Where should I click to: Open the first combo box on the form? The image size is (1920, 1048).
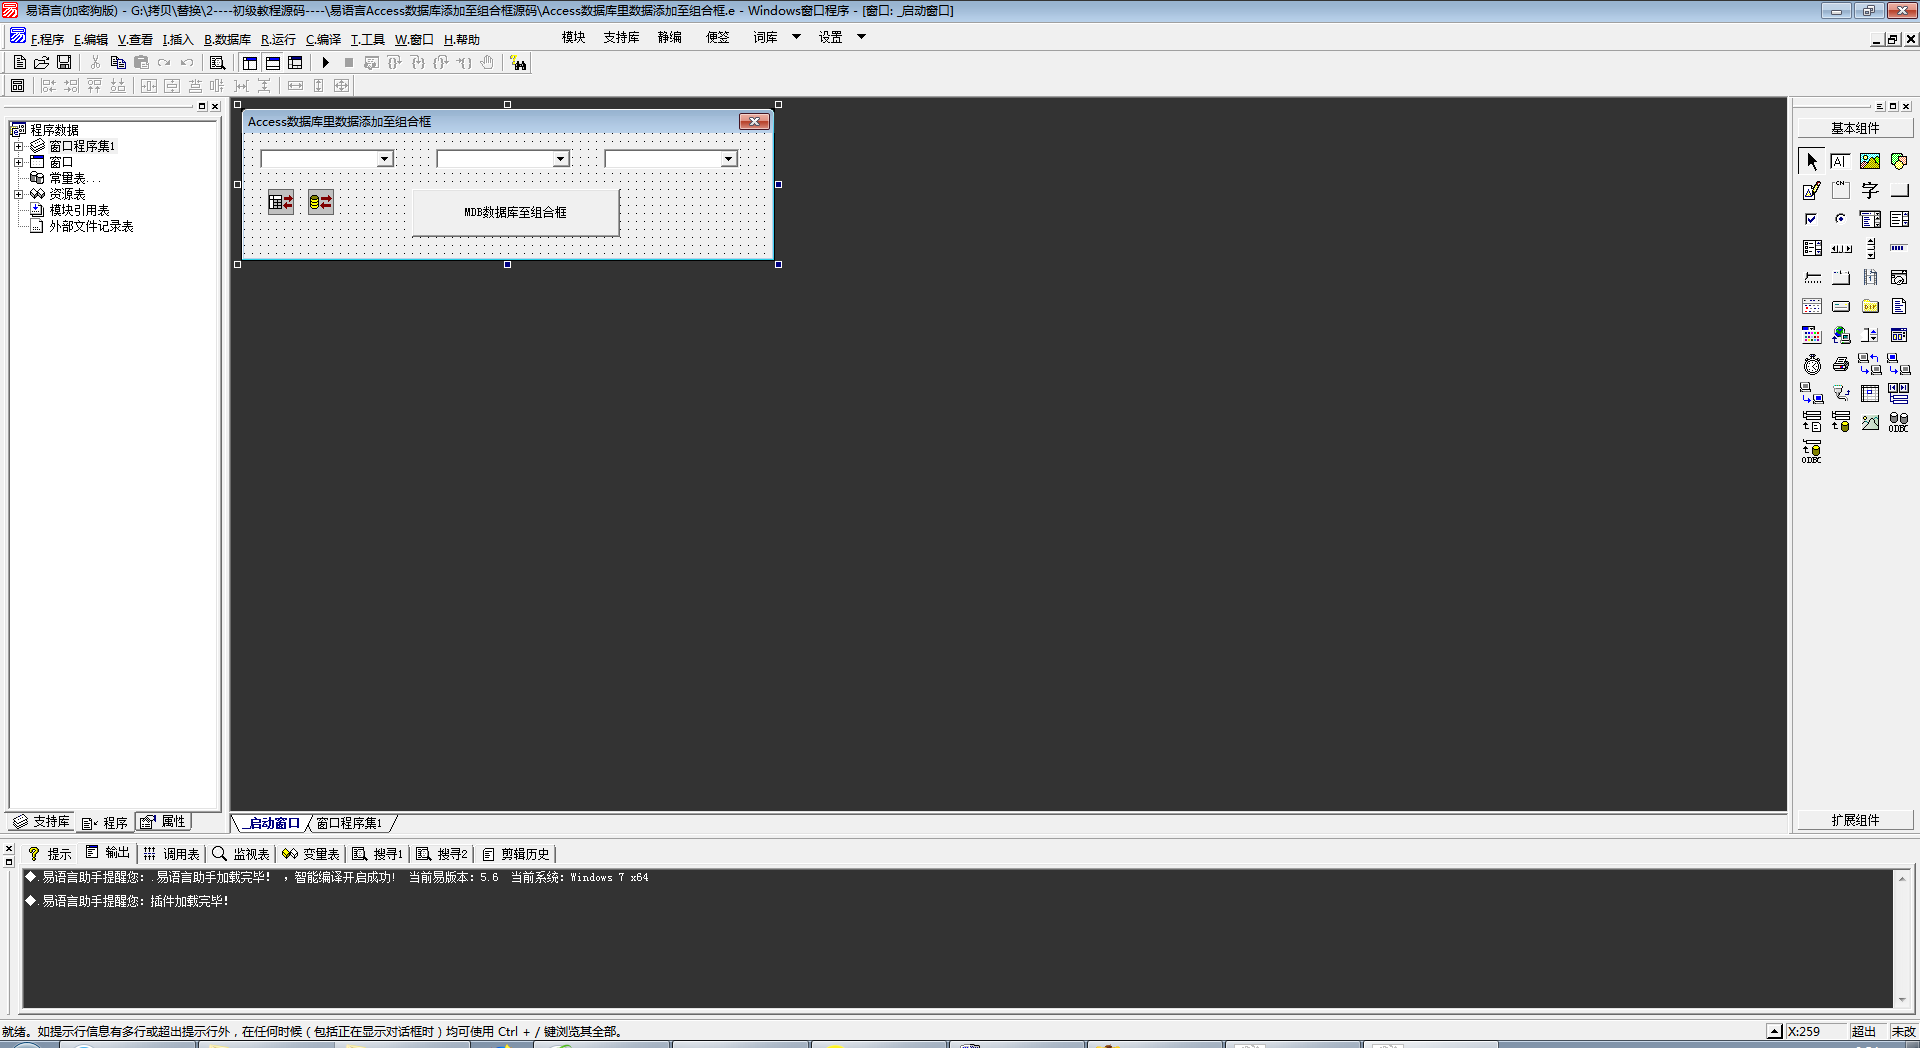click(384, 159)
